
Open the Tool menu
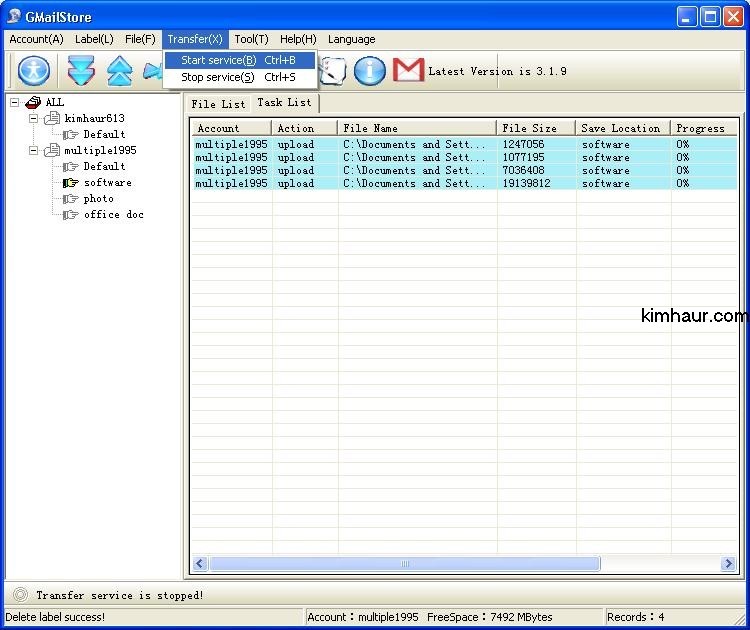click(251, 39)
